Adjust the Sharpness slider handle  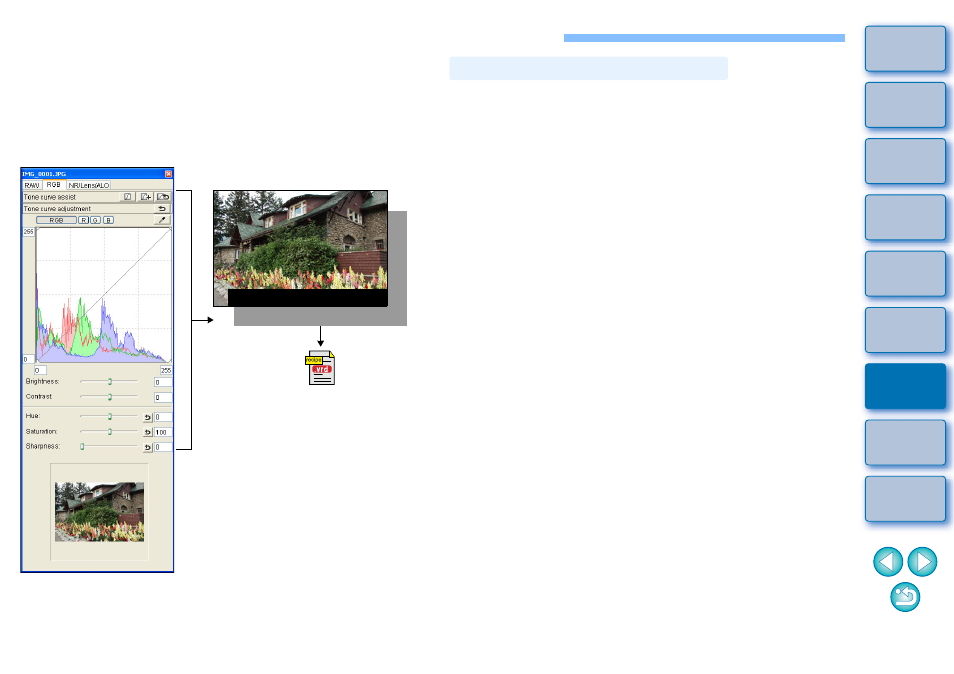point(82,446)
